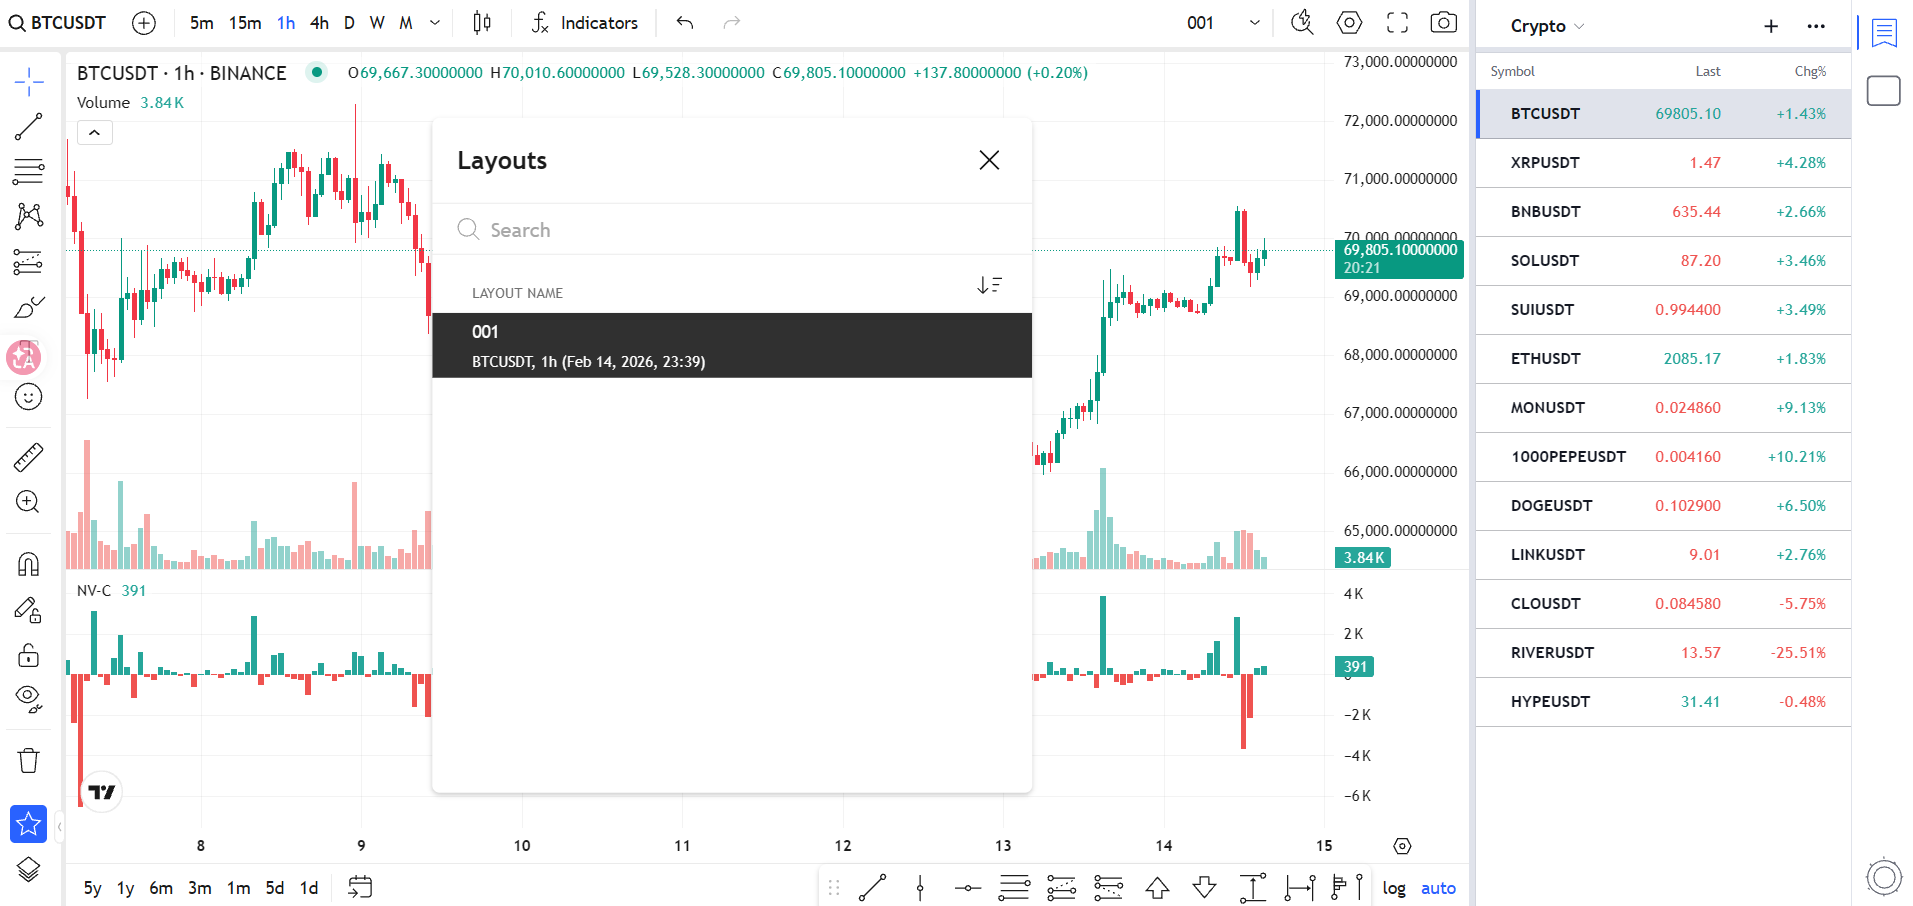
Task: Switch to the daily D timeframe
Action: pos(349,22)
